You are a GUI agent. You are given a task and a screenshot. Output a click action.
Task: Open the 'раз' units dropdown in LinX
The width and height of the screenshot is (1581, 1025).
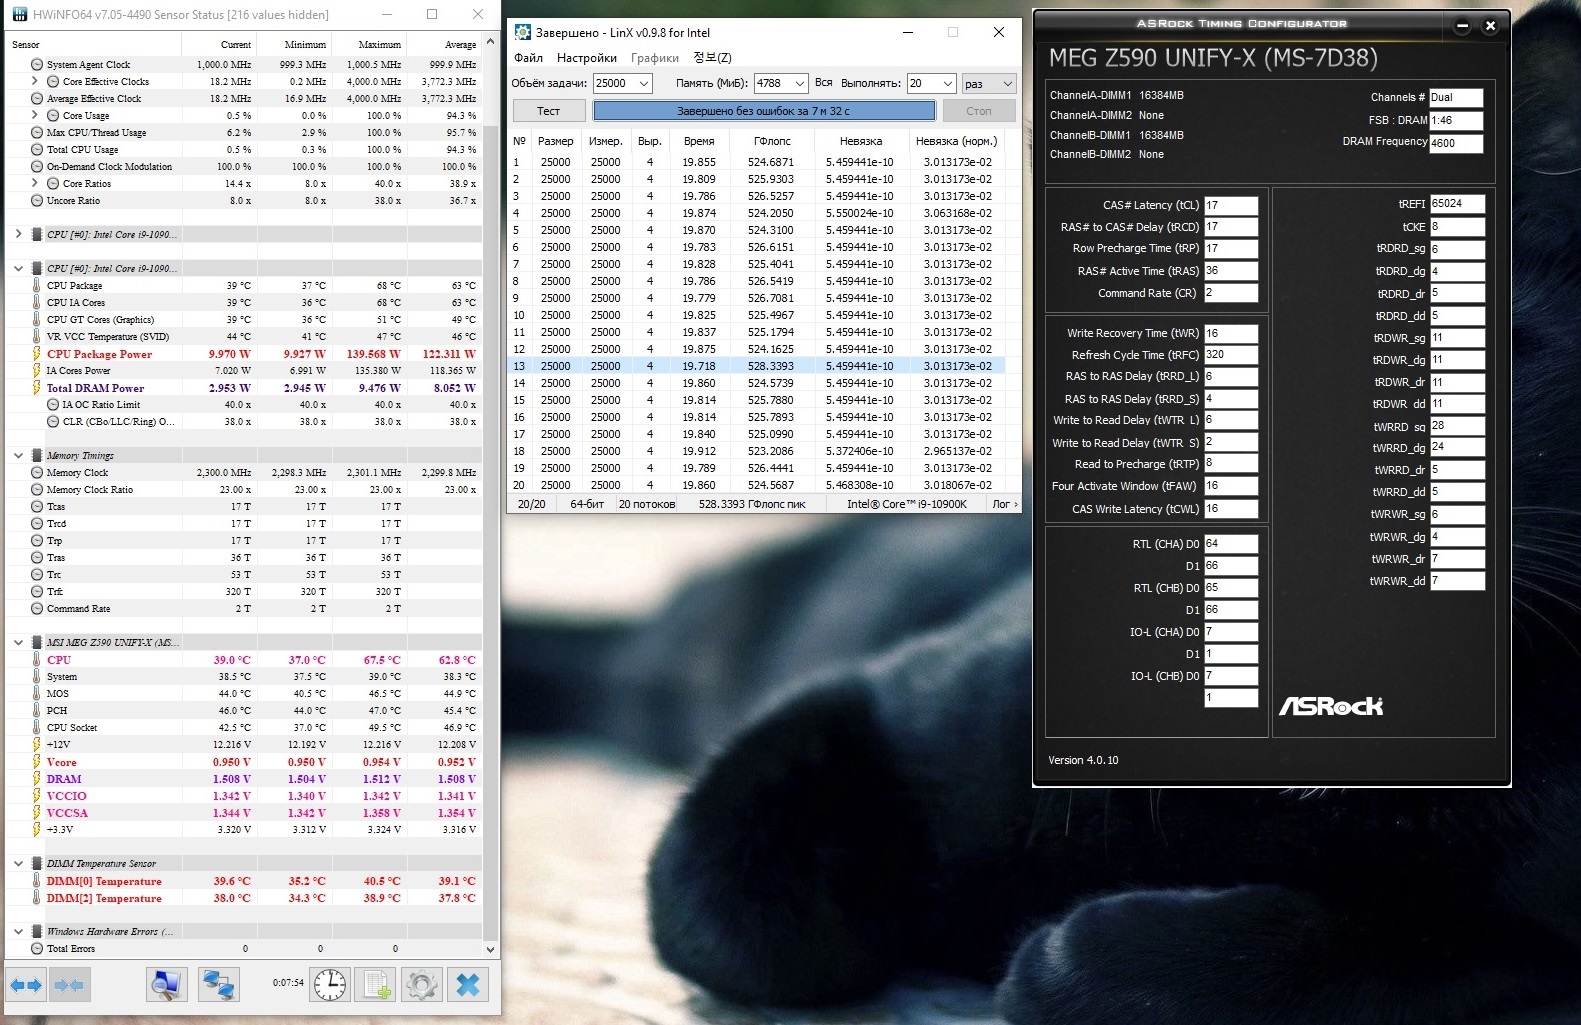click(989, 84)
